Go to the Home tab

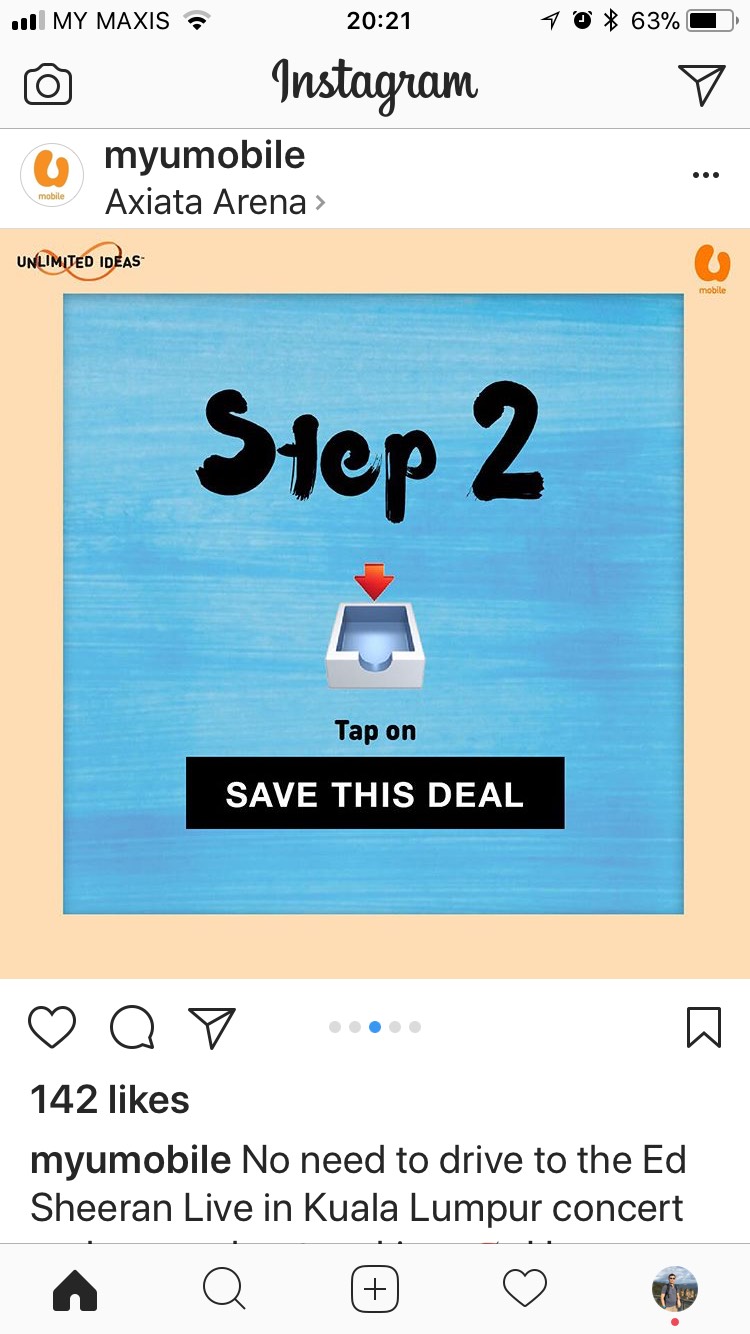(75, 1289)
